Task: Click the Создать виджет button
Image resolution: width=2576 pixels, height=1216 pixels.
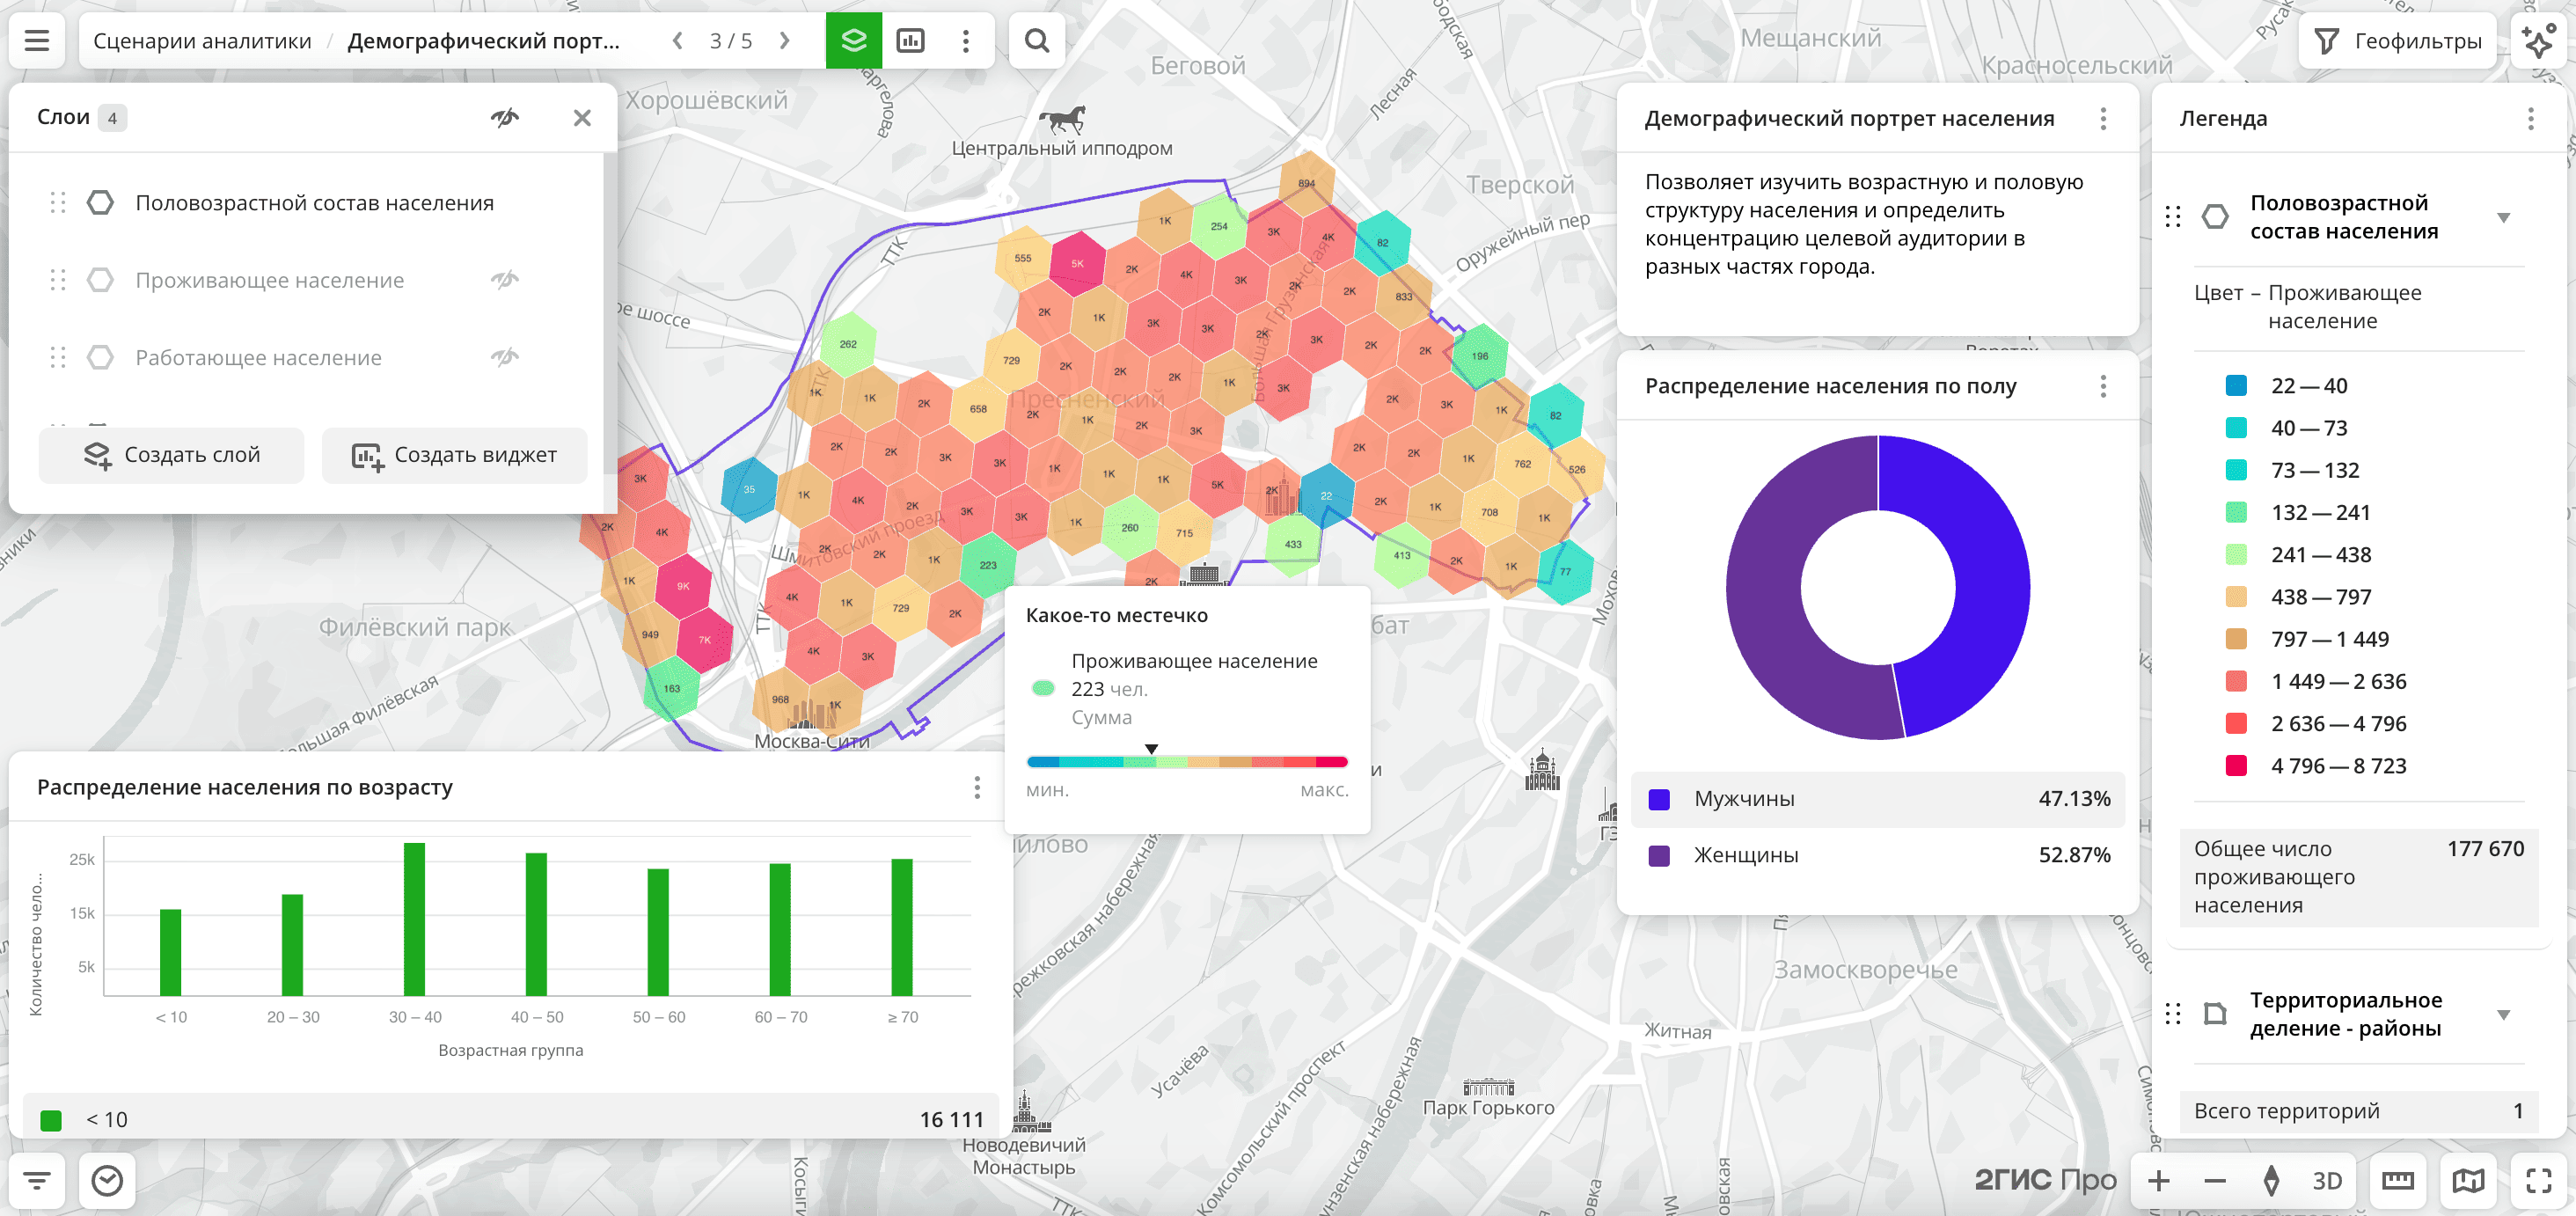Action: 454,456
